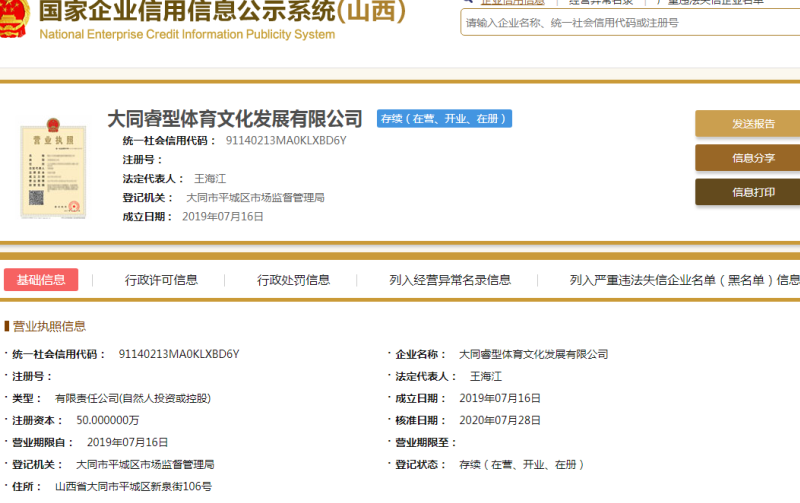
Task: Click the 注册资本 value 50.000000万
Action: click(108, 420)
